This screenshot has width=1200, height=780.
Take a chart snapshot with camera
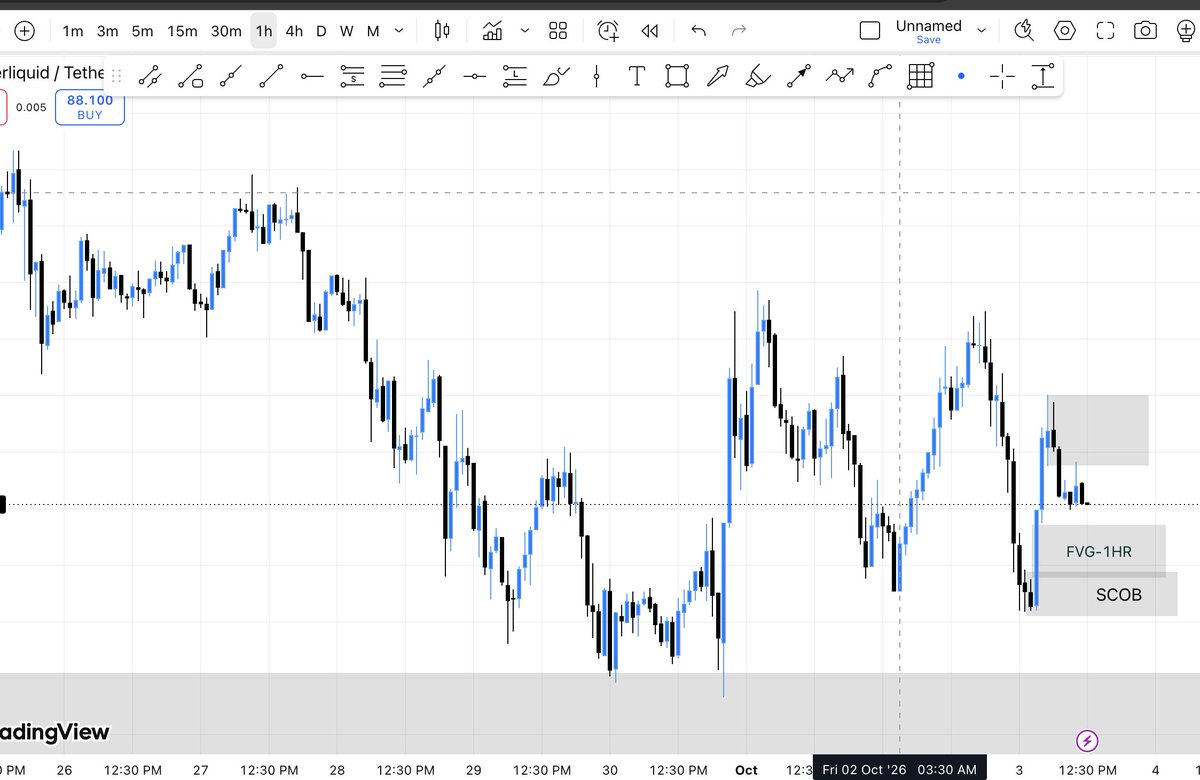1145,31
